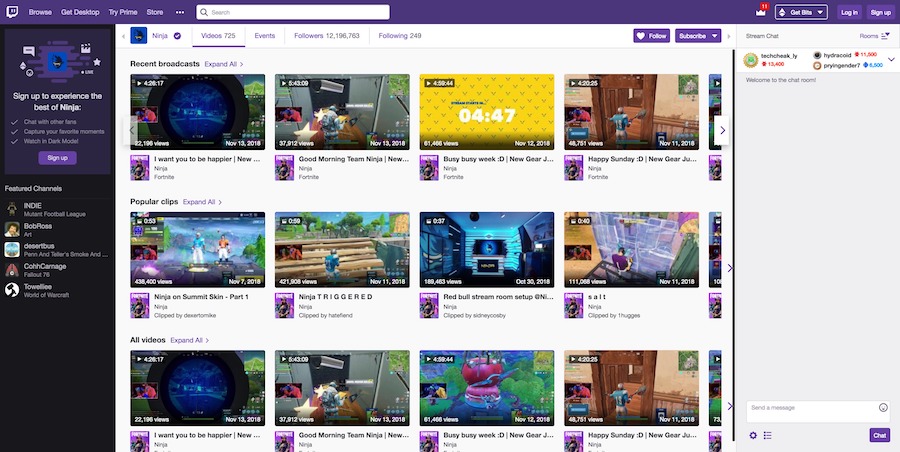
Task: Open 'Good Morning Team Ninja' recent broadcast title
Action: [354, 159]
